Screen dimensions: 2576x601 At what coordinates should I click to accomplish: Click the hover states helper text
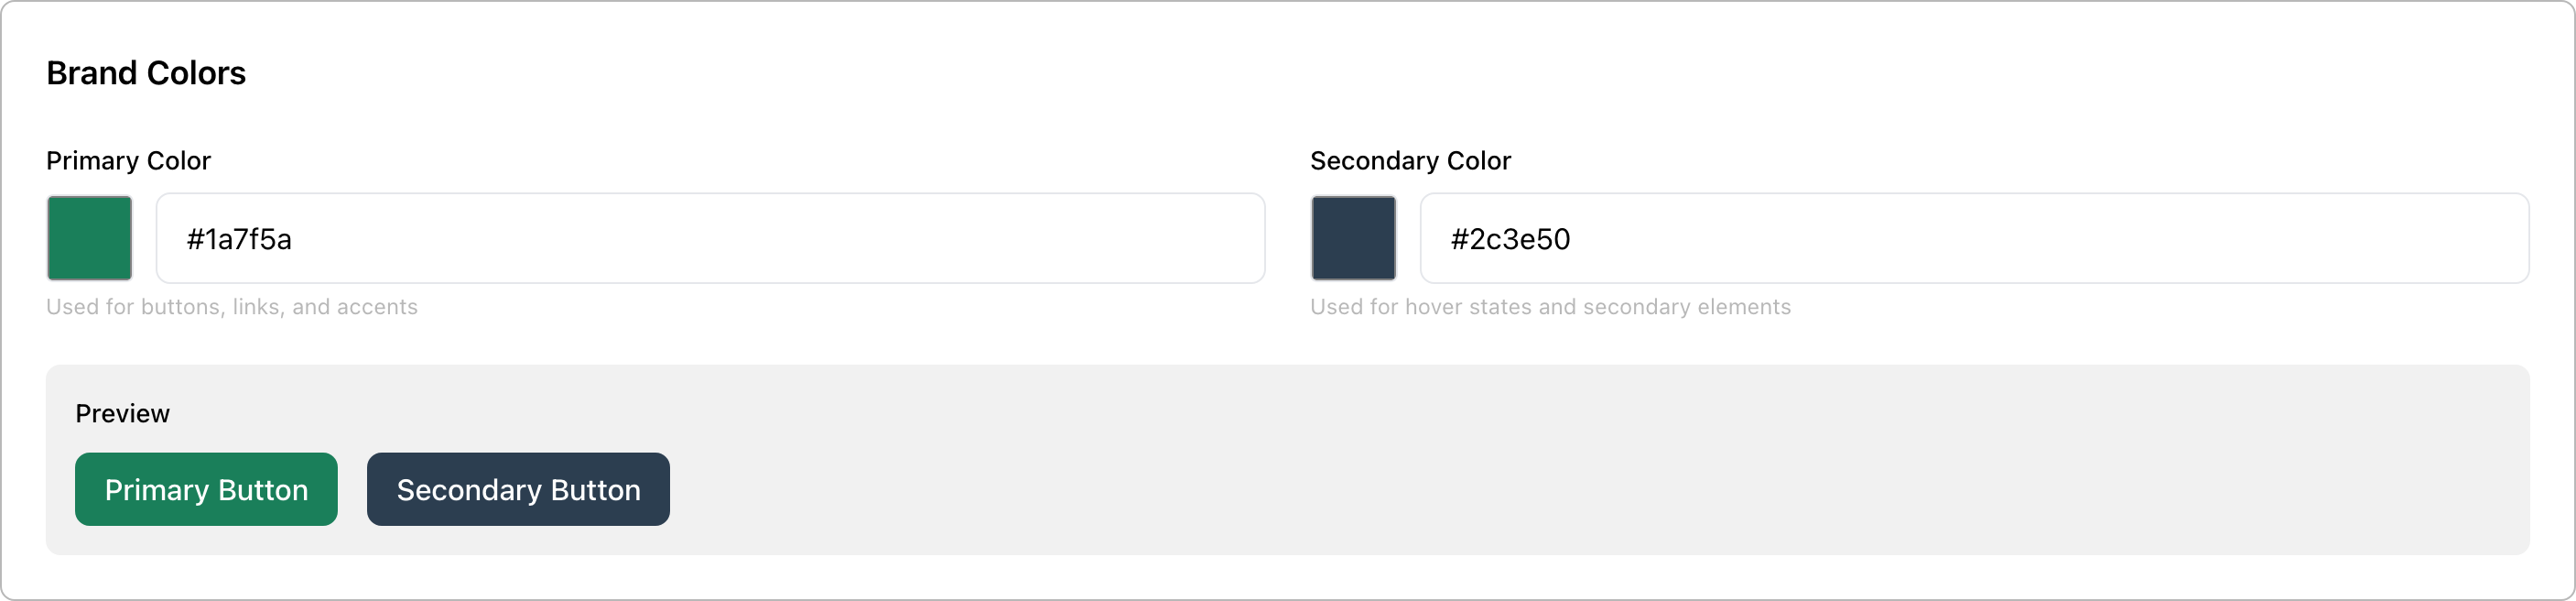pos(1550,307)
